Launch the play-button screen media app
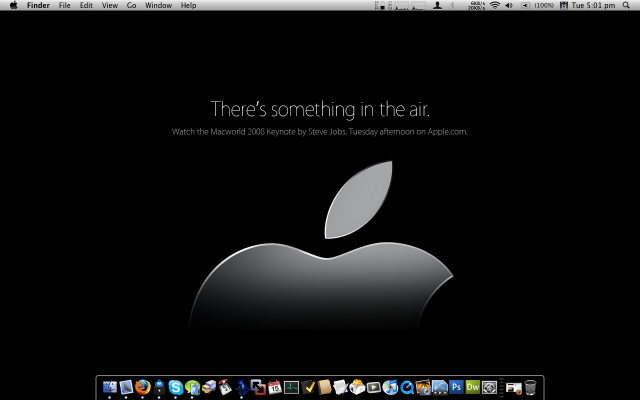 tap(373, 387)
